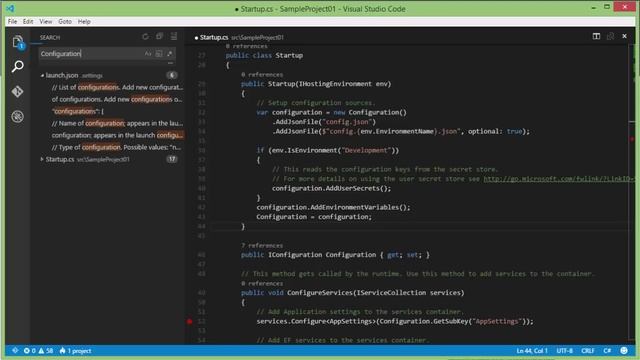Image resolution: width=640 pixels, height=360 pixels.
Task: Click line number 44 in gutter
Action: click(202, 226)
